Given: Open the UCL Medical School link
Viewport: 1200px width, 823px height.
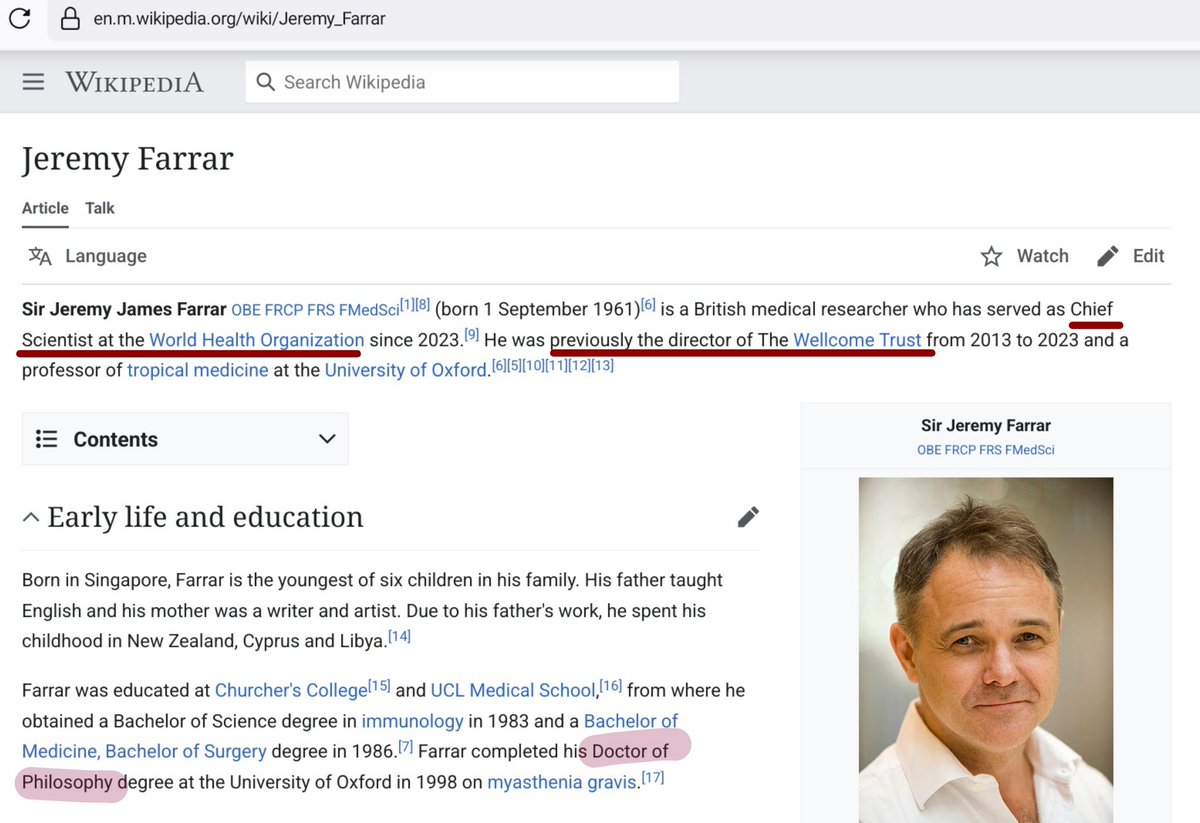Looking at the screenshot, I should point(513,690).
